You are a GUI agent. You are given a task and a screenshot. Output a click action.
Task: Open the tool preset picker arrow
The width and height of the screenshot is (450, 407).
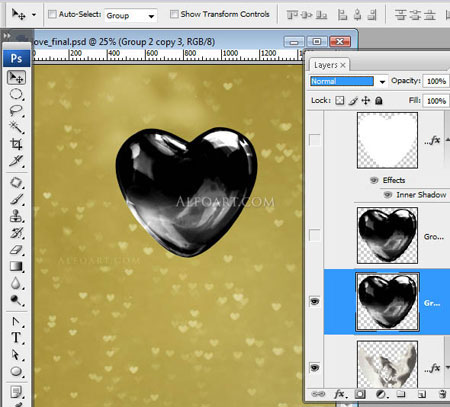[x=34, y=14]
